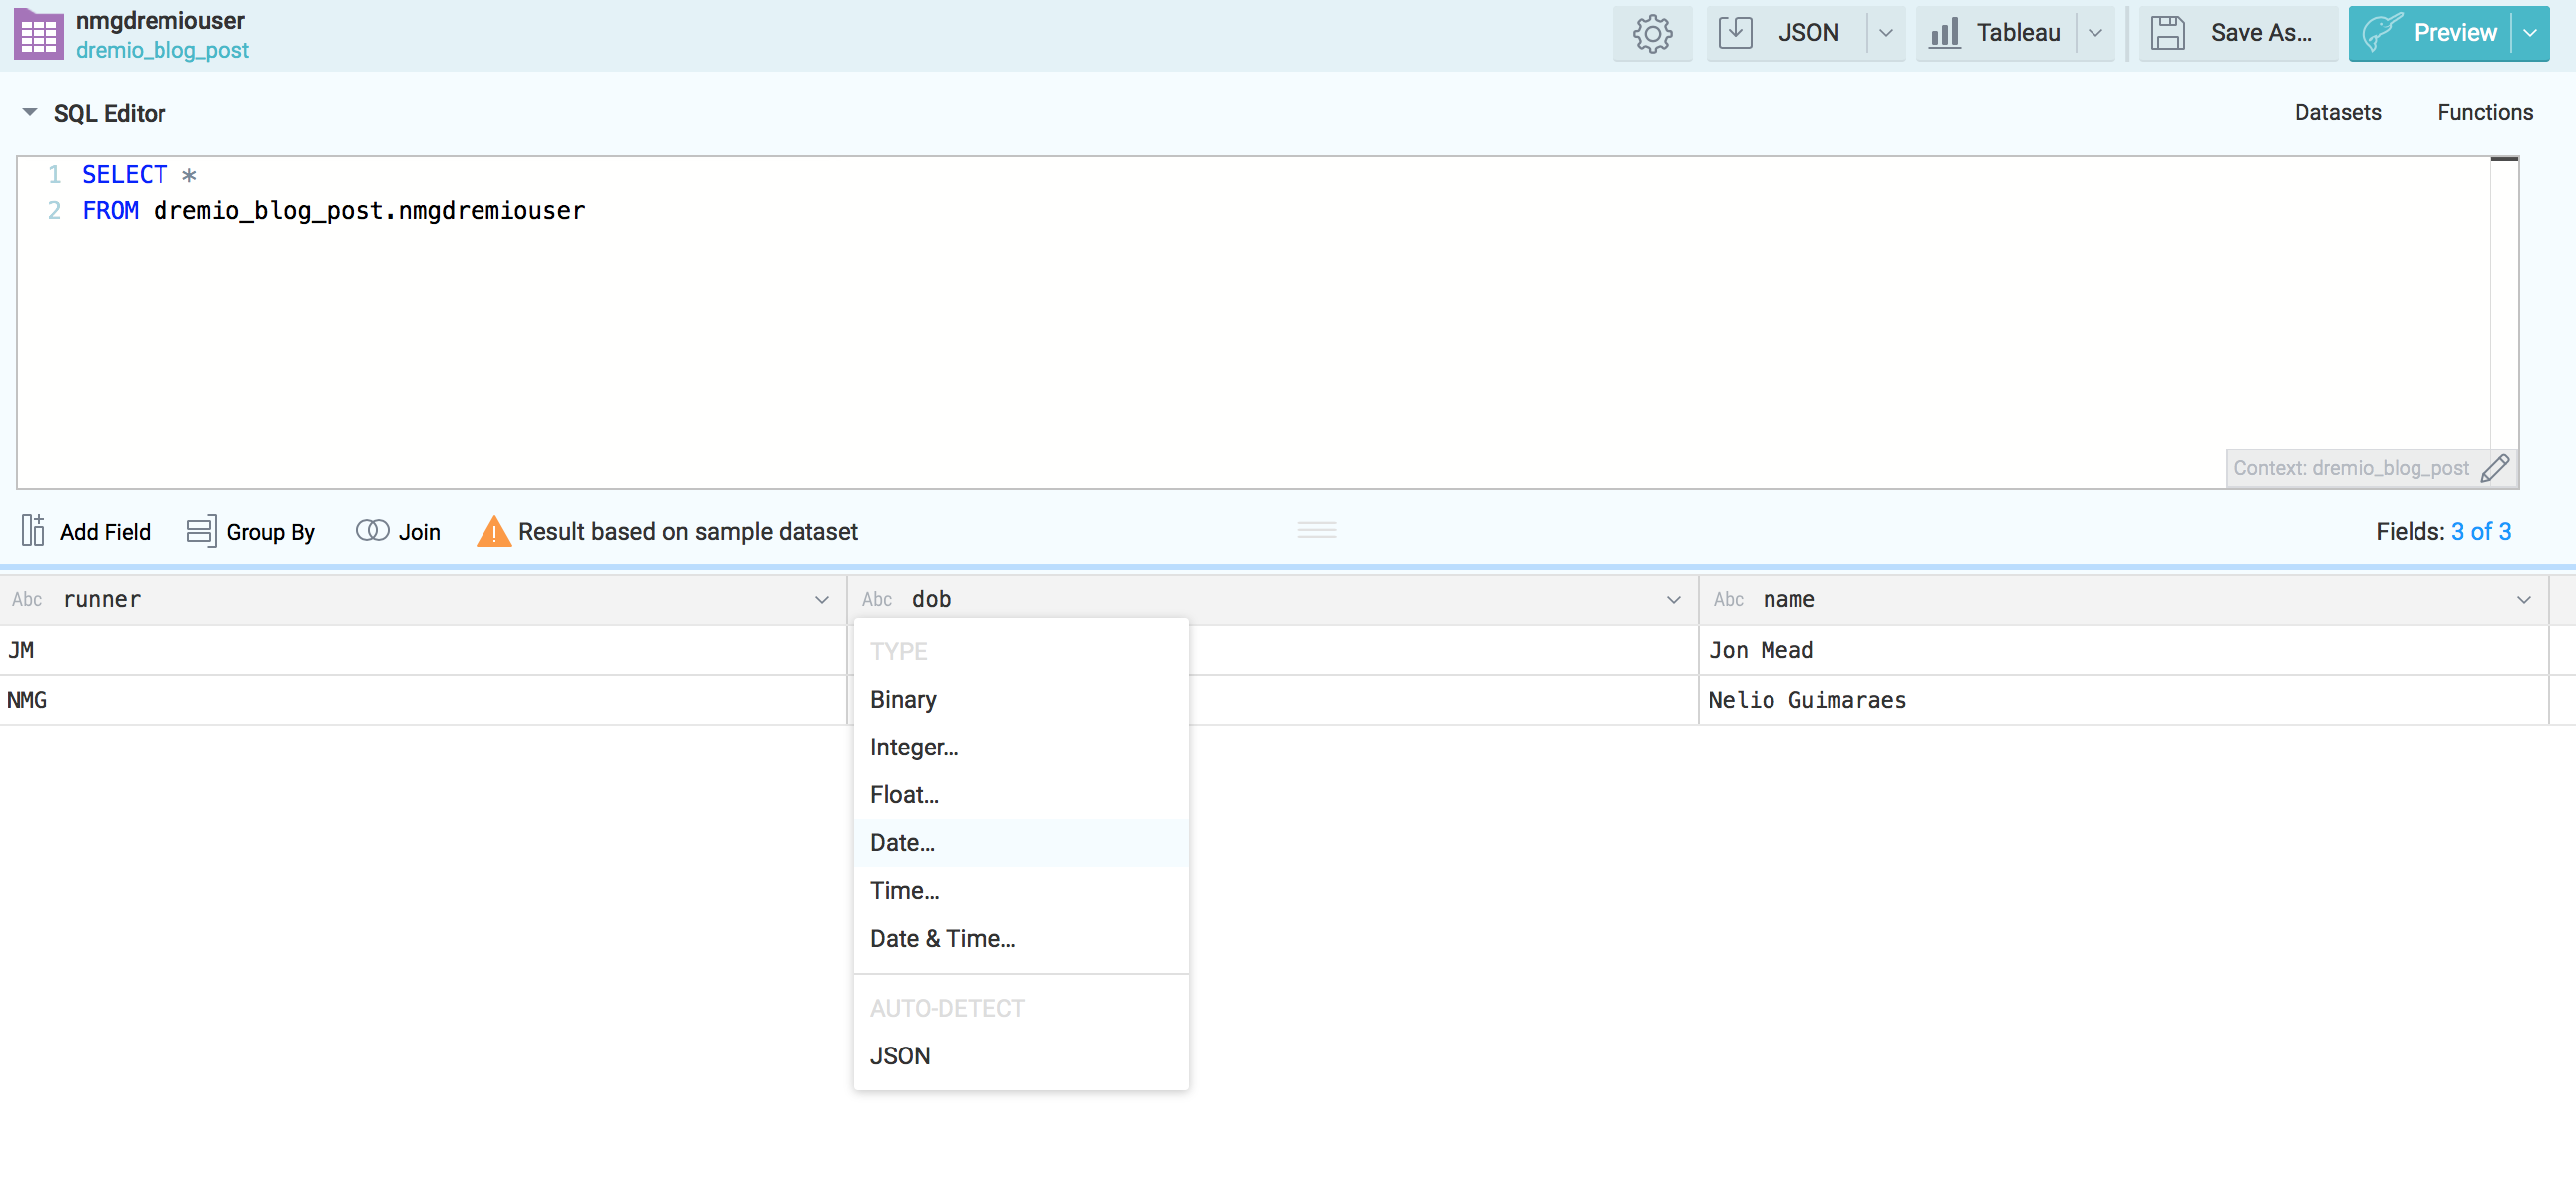Click the Abc type icon of runner column
This screenshot has height=1198, width=2576.
coord(27,599)
